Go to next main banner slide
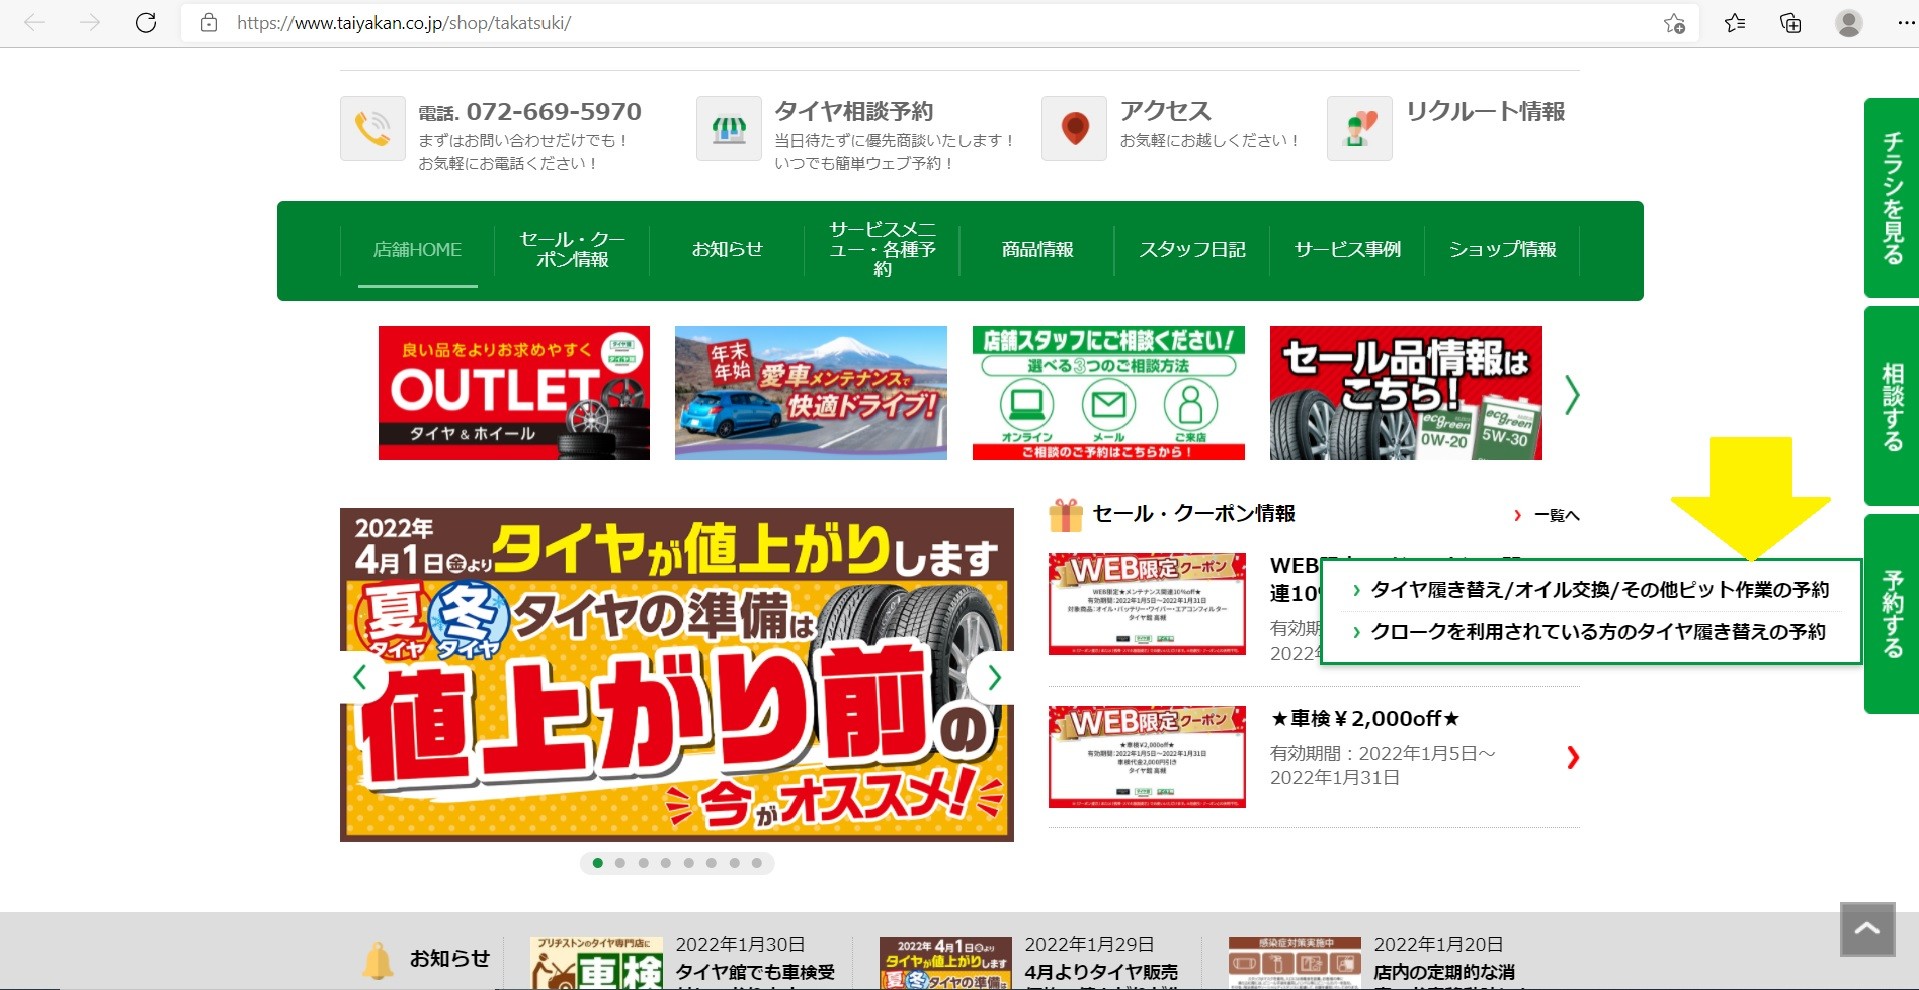Screen dimensions: 1919x990 tap(993, 677)
